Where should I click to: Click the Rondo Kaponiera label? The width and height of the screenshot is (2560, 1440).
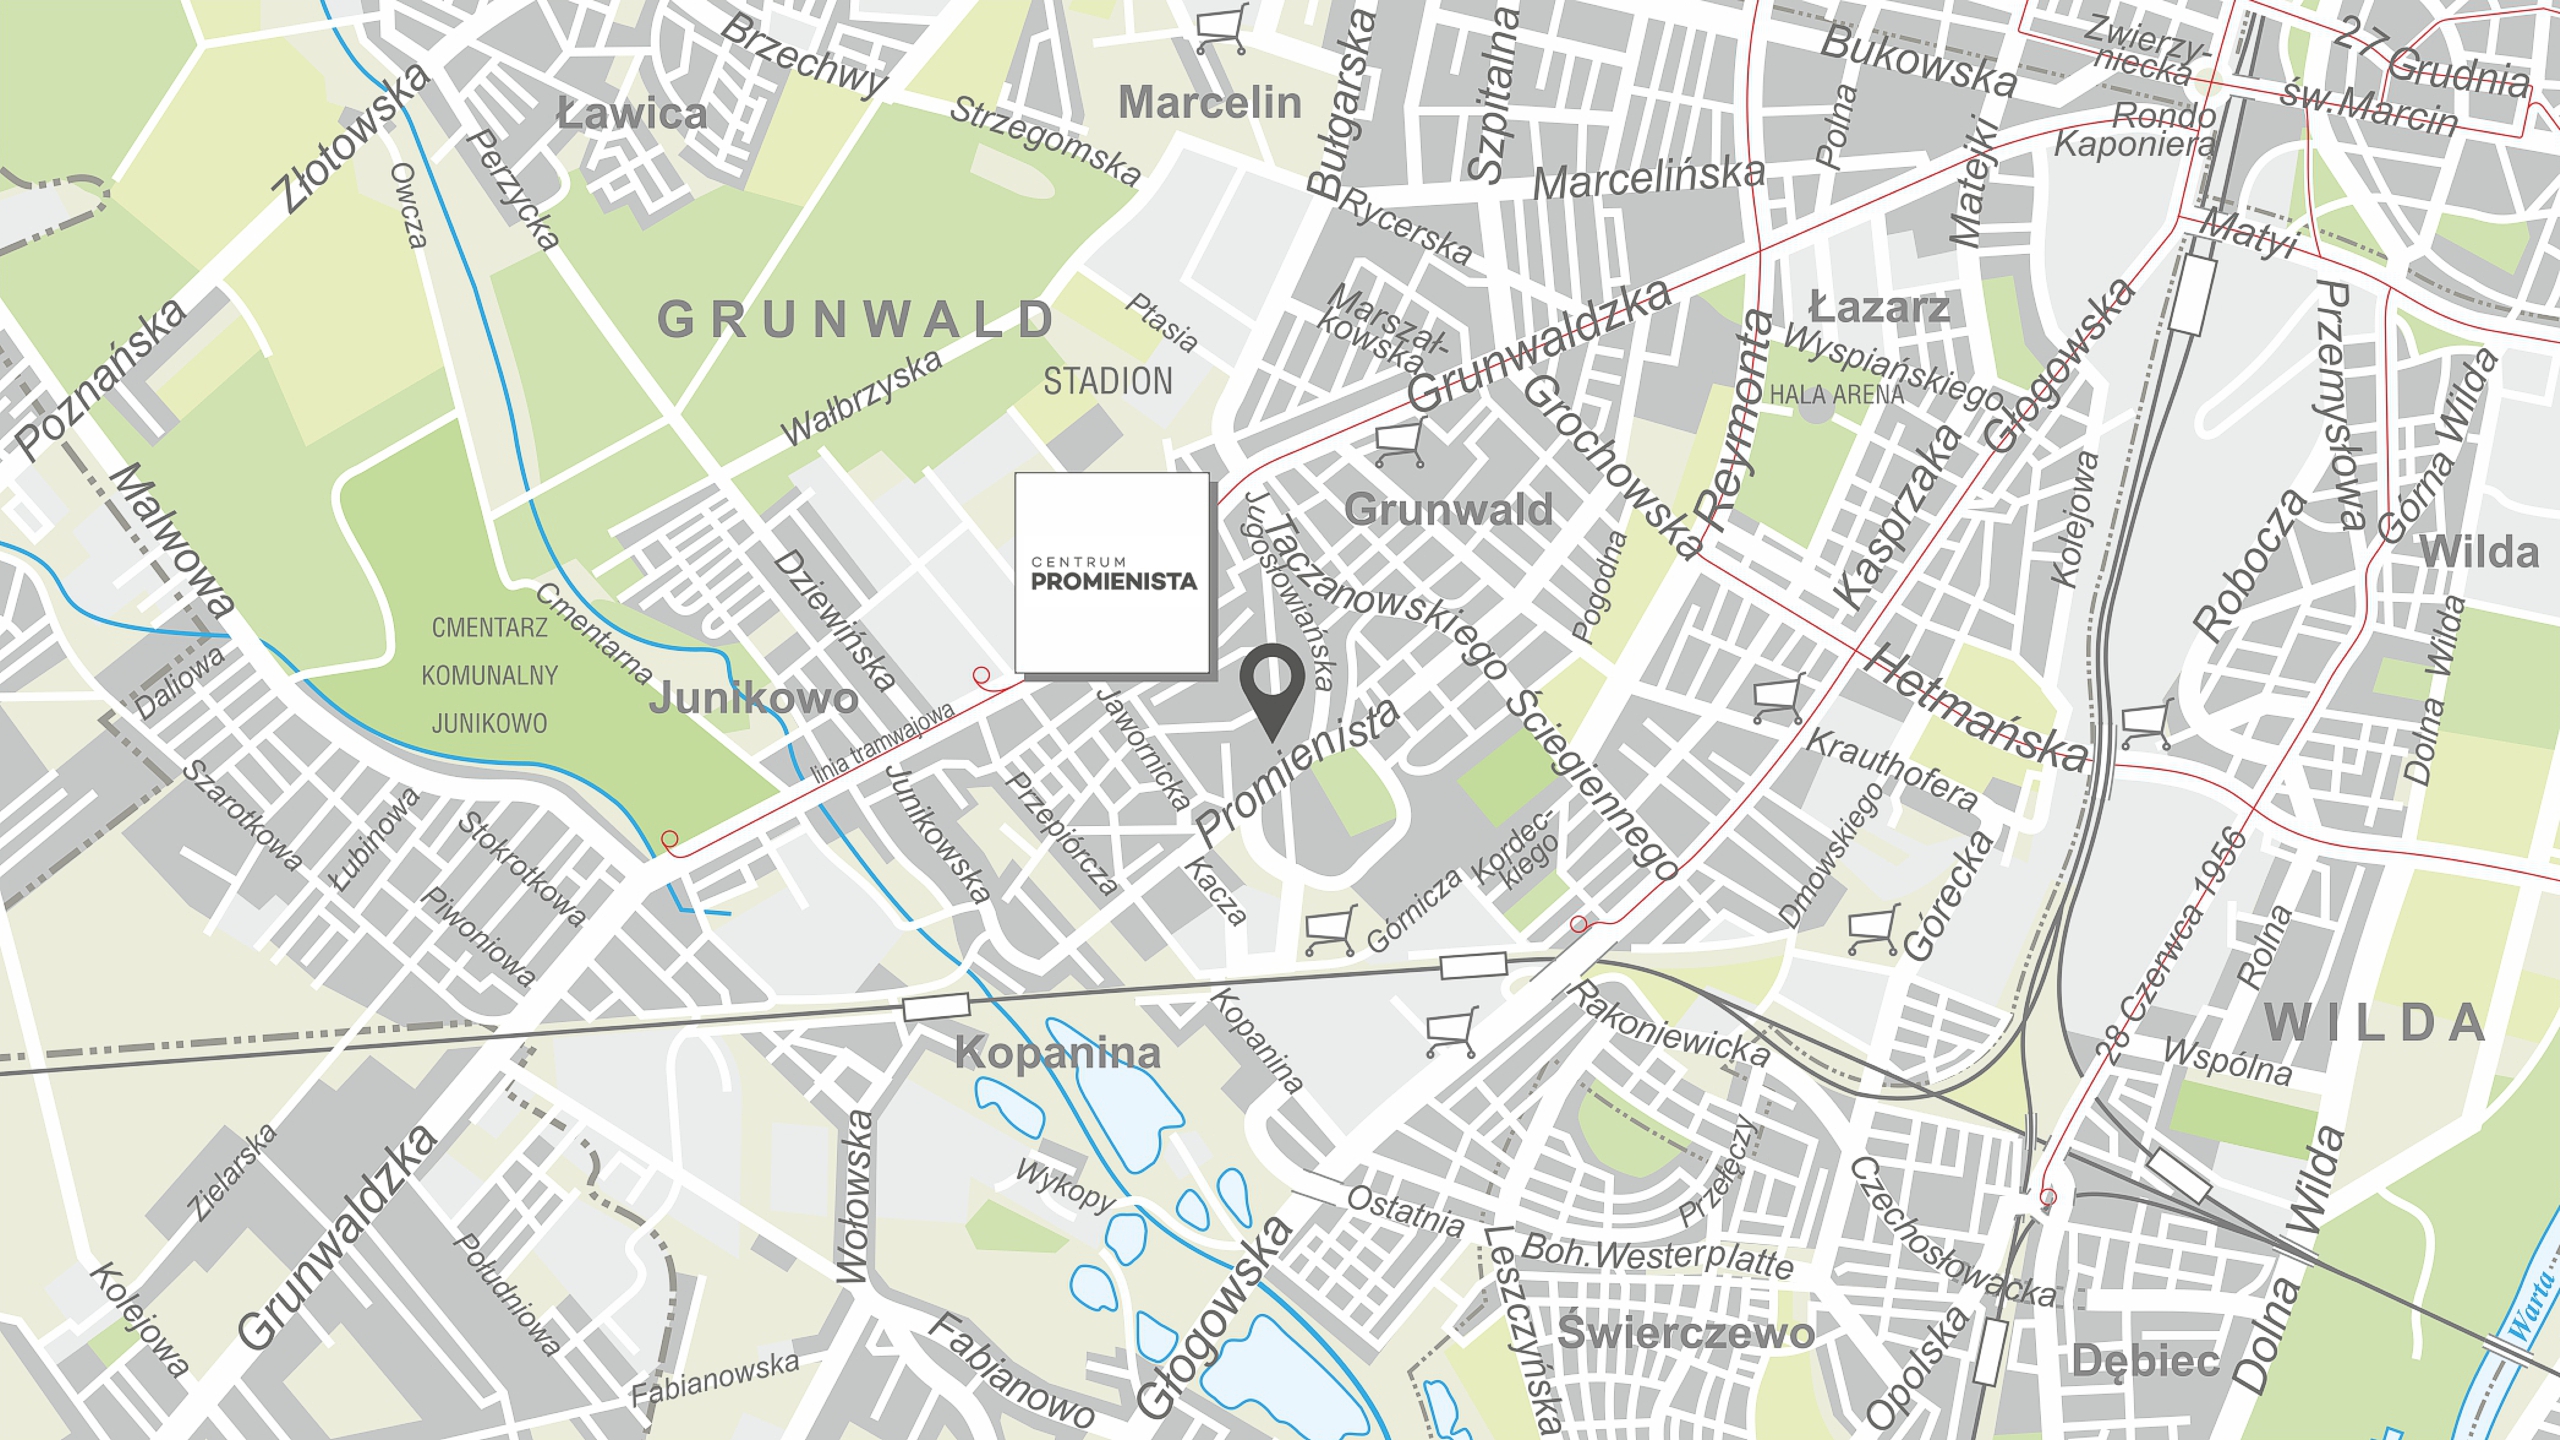[x=2135, y=131]
